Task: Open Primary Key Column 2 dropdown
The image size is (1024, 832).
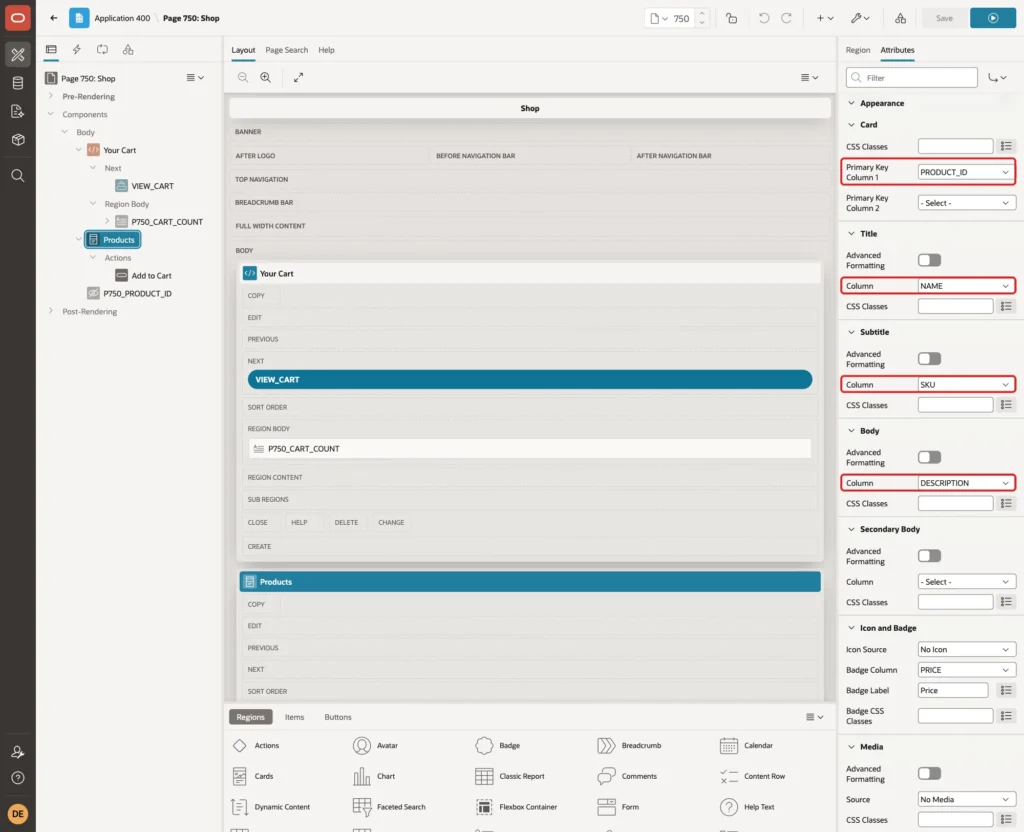Action: (x=966, y=202)
